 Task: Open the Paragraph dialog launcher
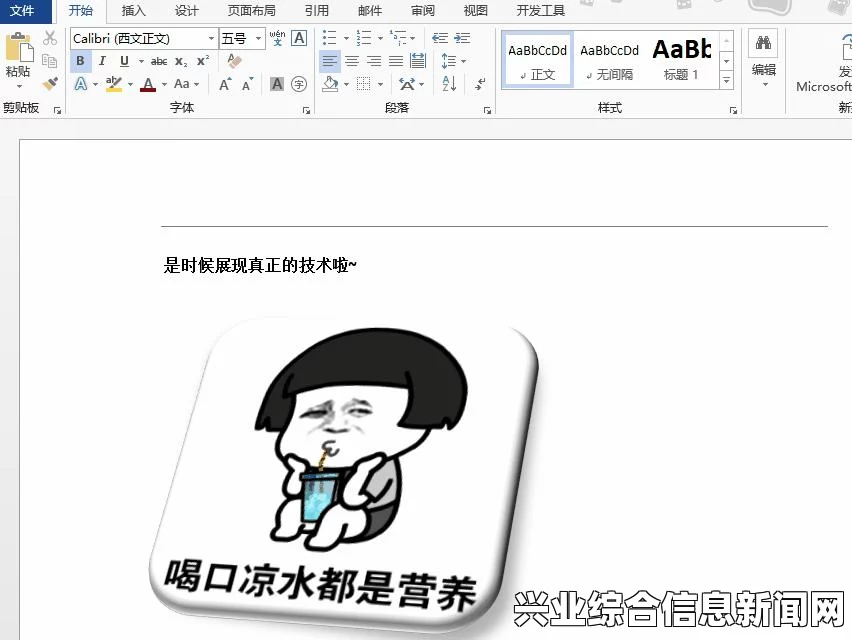point(487,110)
